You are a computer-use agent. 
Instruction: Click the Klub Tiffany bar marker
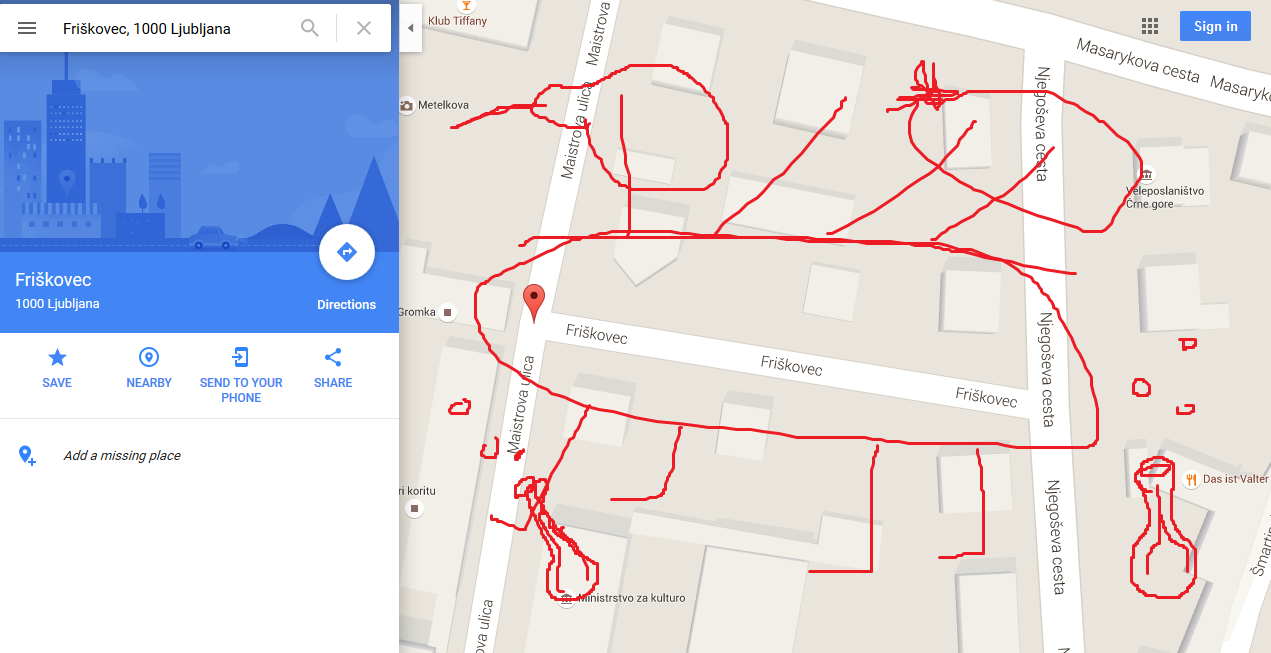tap(465, 5)
